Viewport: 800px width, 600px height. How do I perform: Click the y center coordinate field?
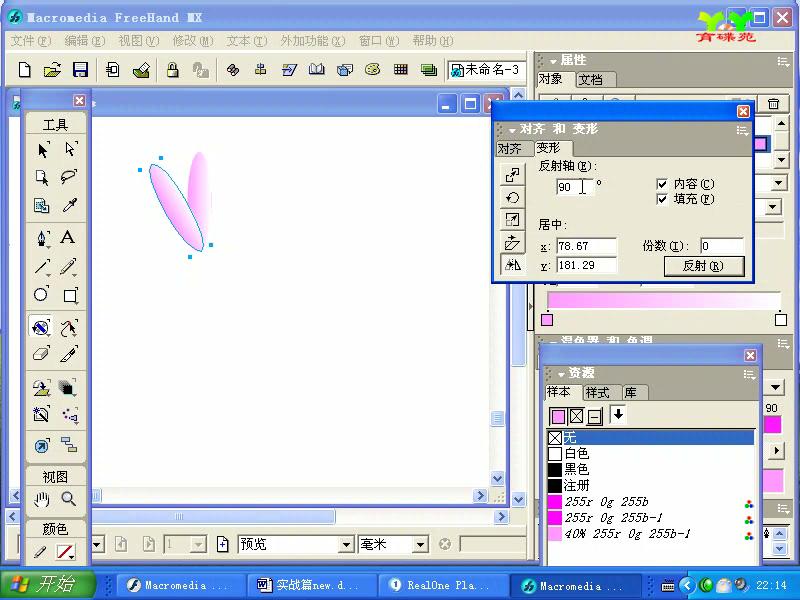pyautogui.click(x=586, y=265)
